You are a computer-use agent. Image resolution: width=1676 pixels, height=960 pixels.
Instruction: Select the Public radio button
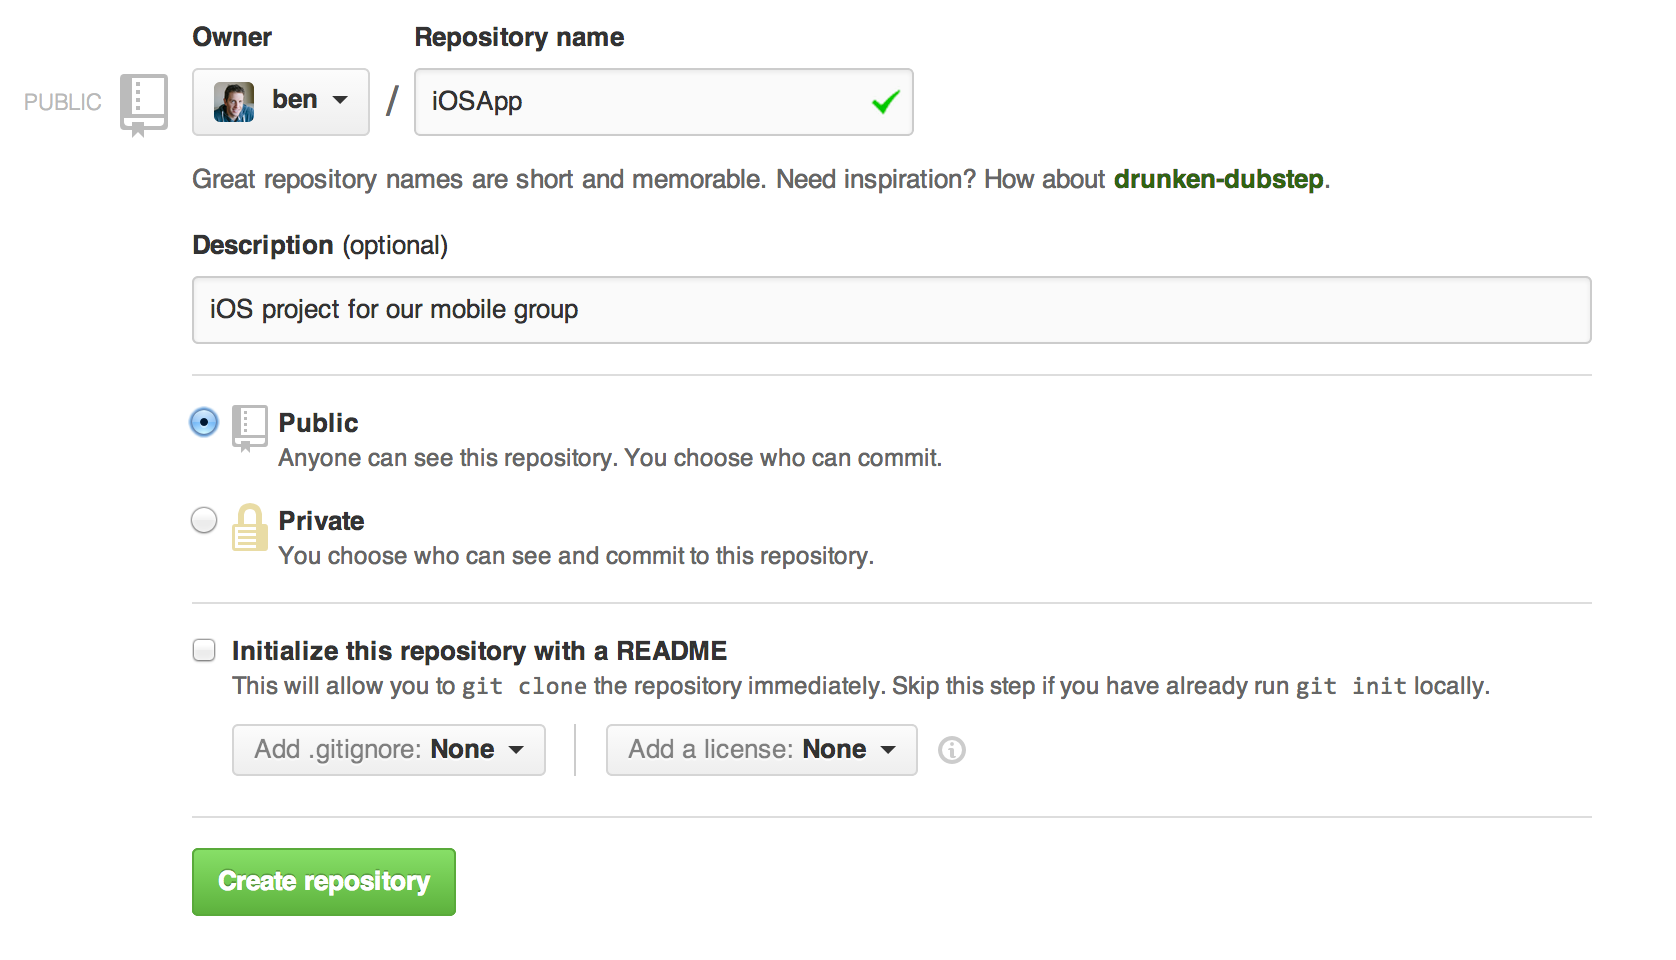point(204,423)
